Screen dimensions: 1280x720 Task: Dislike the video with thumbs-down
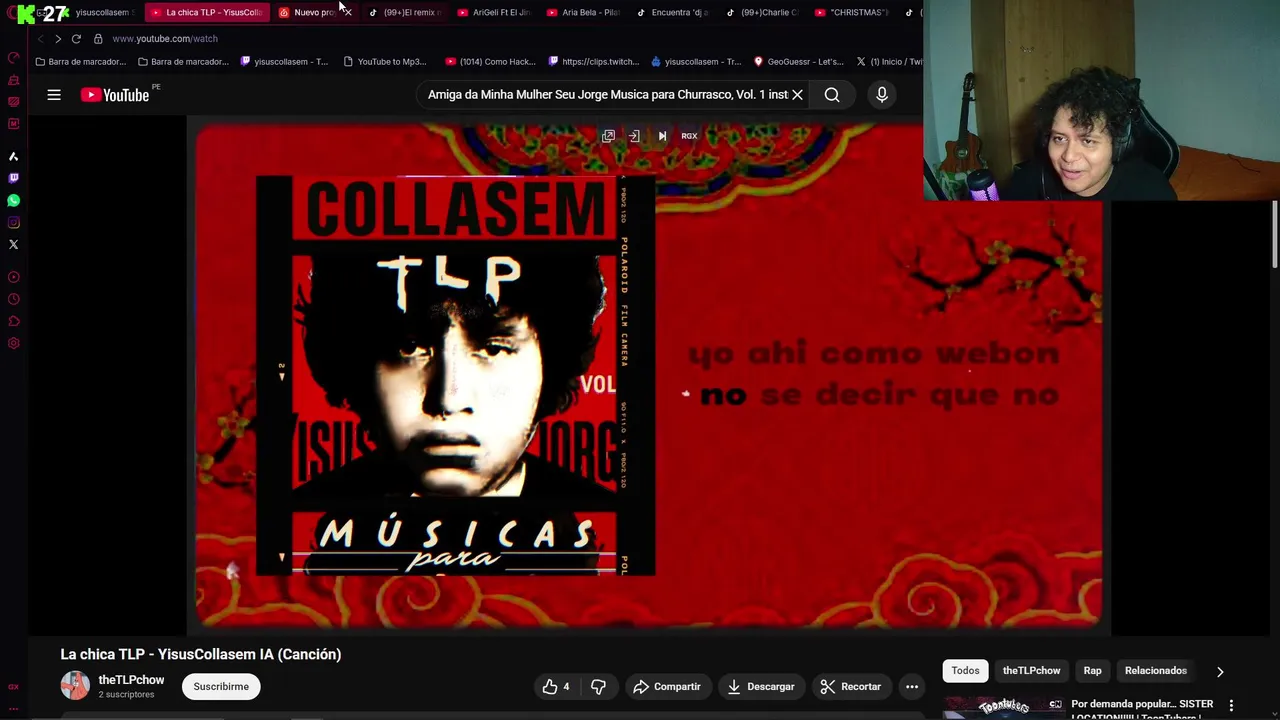(x=598, y=687)
